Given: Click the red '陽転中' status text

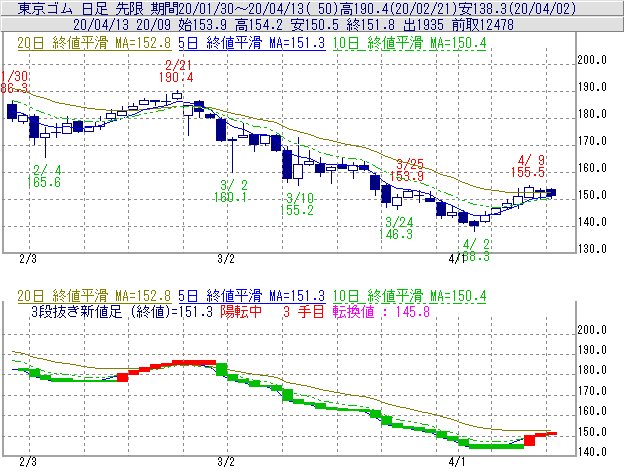Looking at the screenshot, I should tap(241, 312).
